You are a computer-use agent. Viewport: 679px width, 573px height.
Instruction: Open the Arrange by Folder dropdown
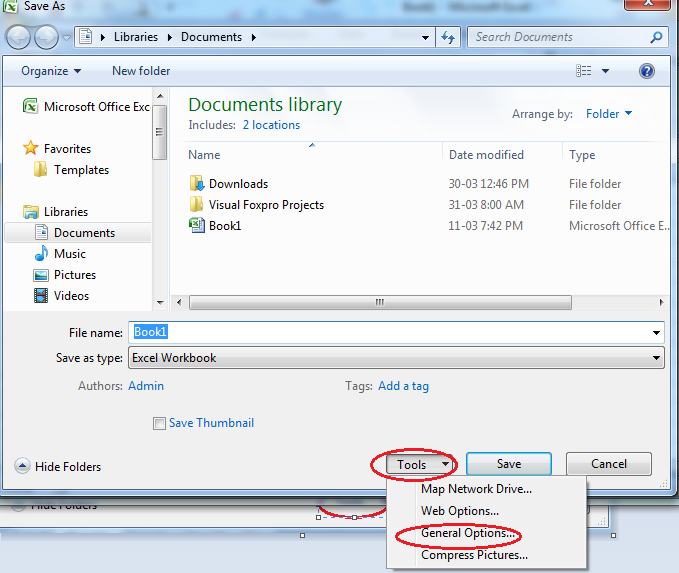609,114
